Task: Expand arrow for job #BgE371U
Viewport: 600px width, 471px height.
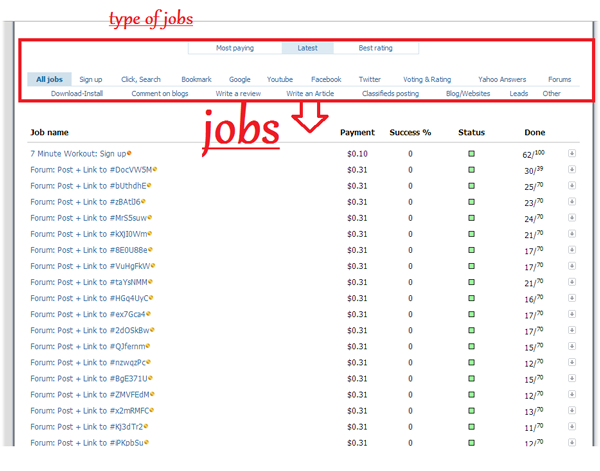Action: [x=572, y=378]
